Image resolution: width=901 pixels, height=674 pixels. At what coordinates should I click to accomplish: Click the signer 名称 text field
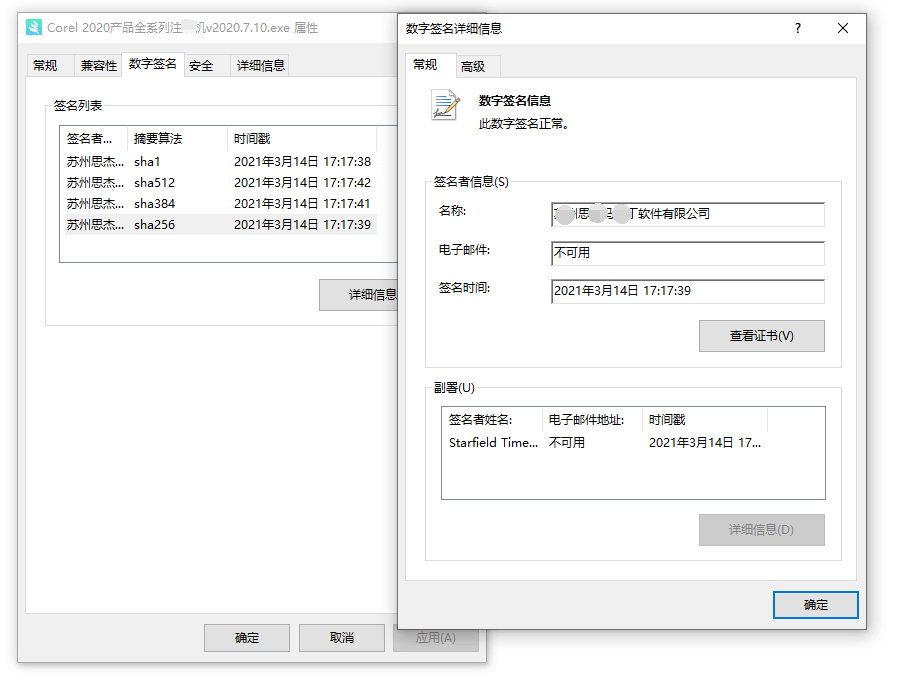[688, 214]
